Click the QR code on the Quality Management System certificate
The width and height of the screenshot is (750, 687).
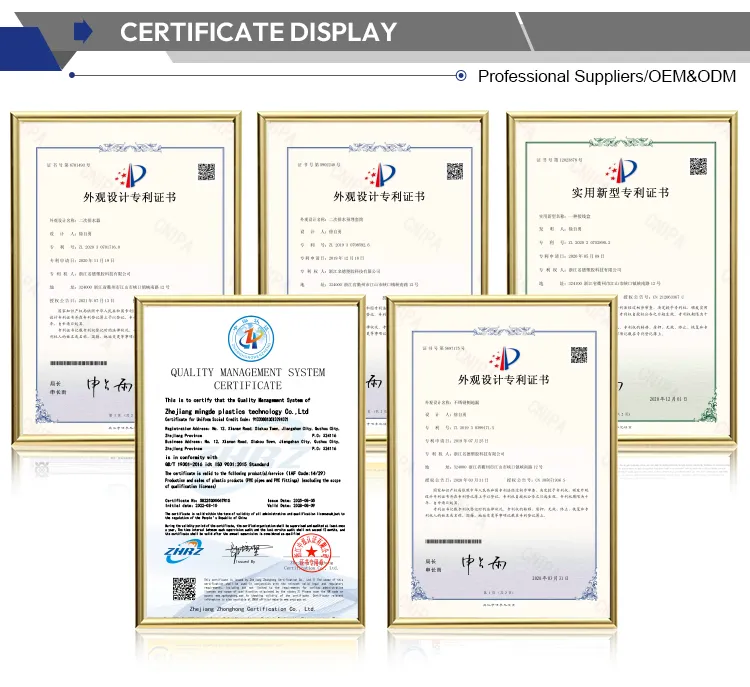point(184,589)
